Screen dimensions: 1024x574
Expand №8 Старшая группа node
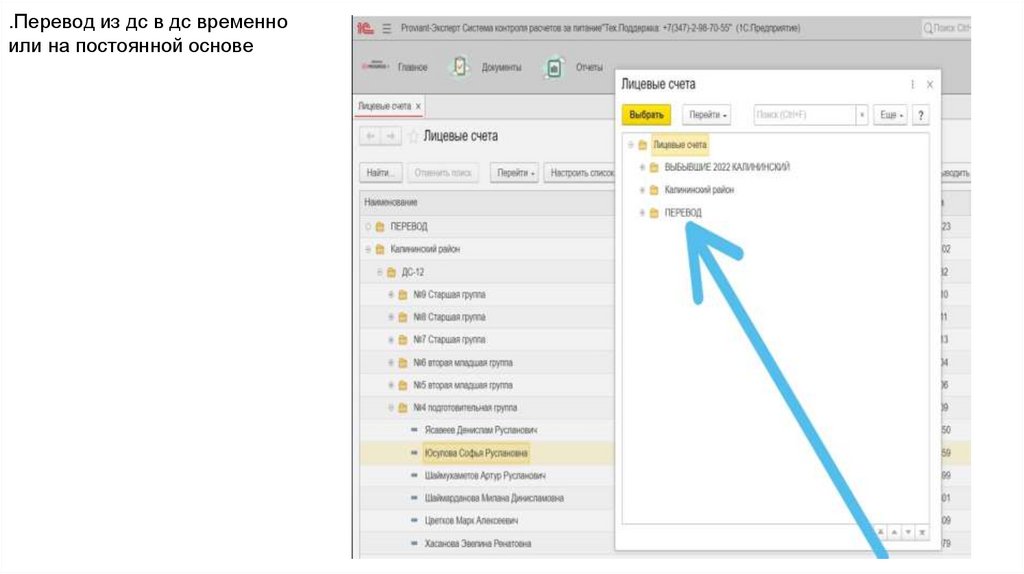(x=391, y=317)
